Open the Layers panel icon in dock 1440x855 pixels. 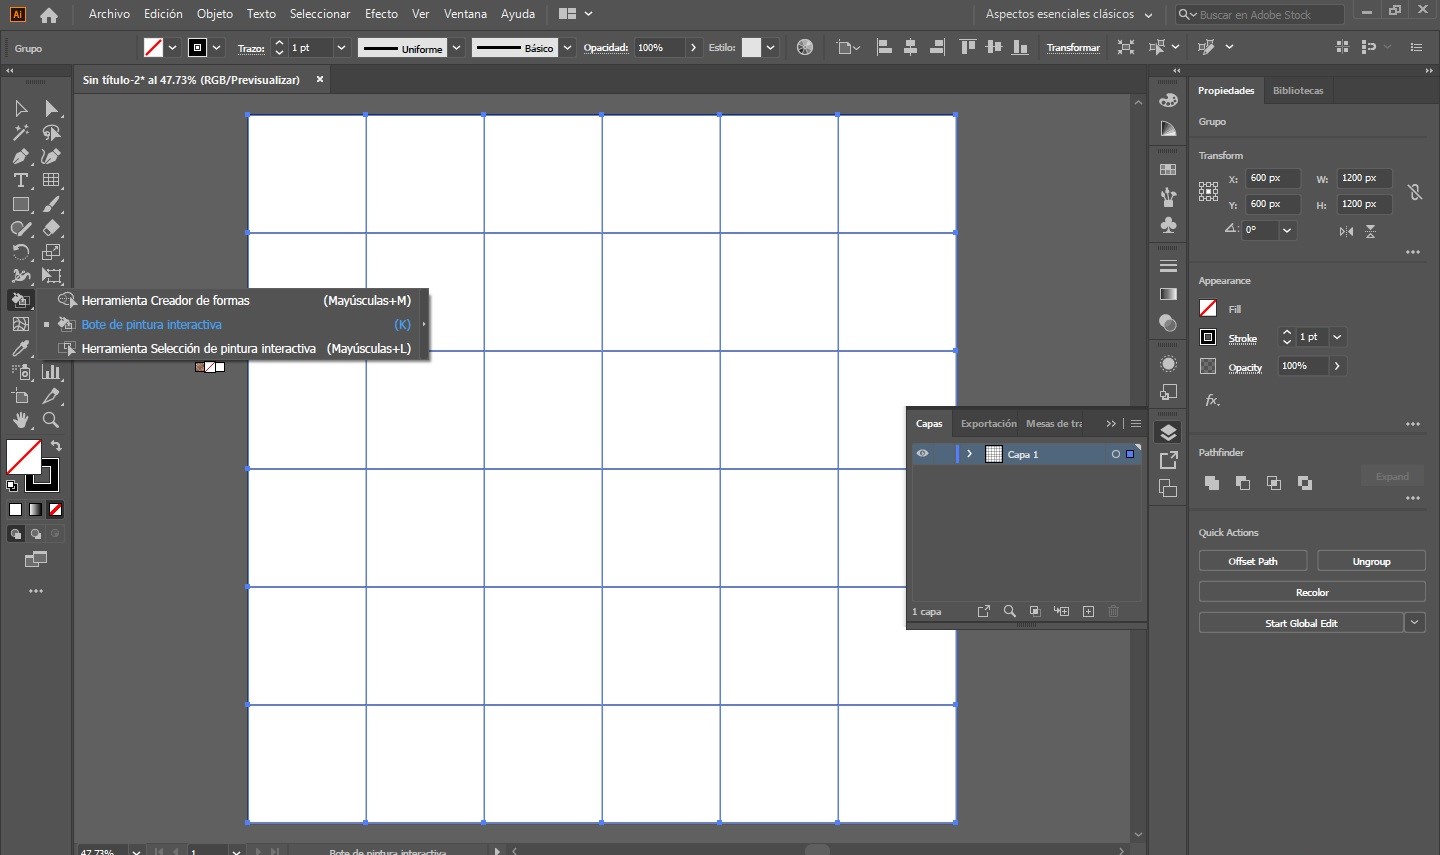[1168, 432]
